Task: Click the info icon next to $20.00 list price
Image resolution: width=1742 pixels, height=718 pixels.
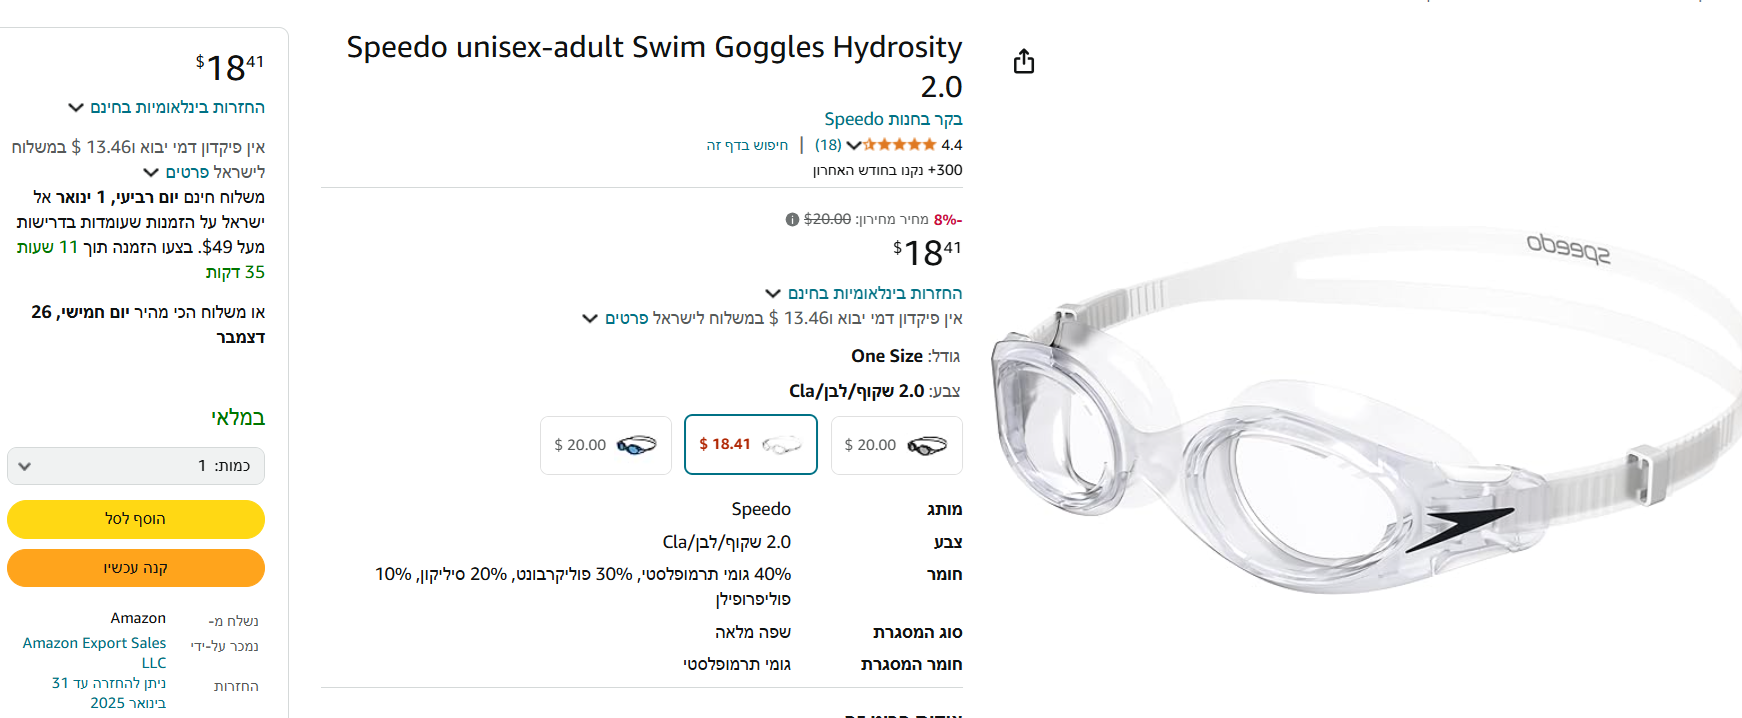Action: pos(792,219)
